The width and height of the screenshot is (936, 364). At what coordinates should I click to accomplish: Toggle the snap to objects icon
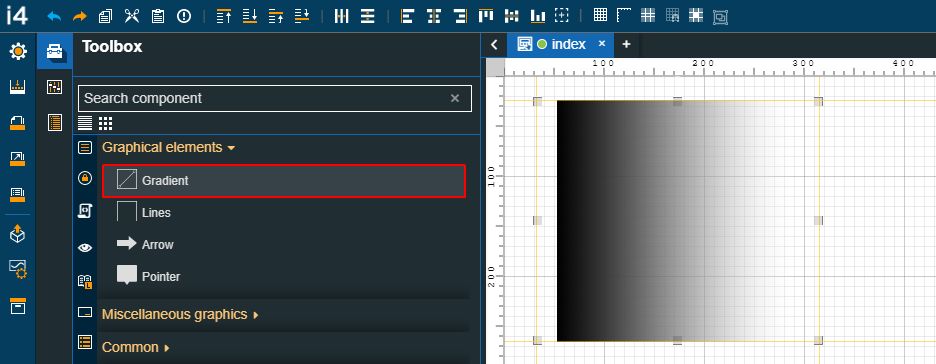click(696, 16)
